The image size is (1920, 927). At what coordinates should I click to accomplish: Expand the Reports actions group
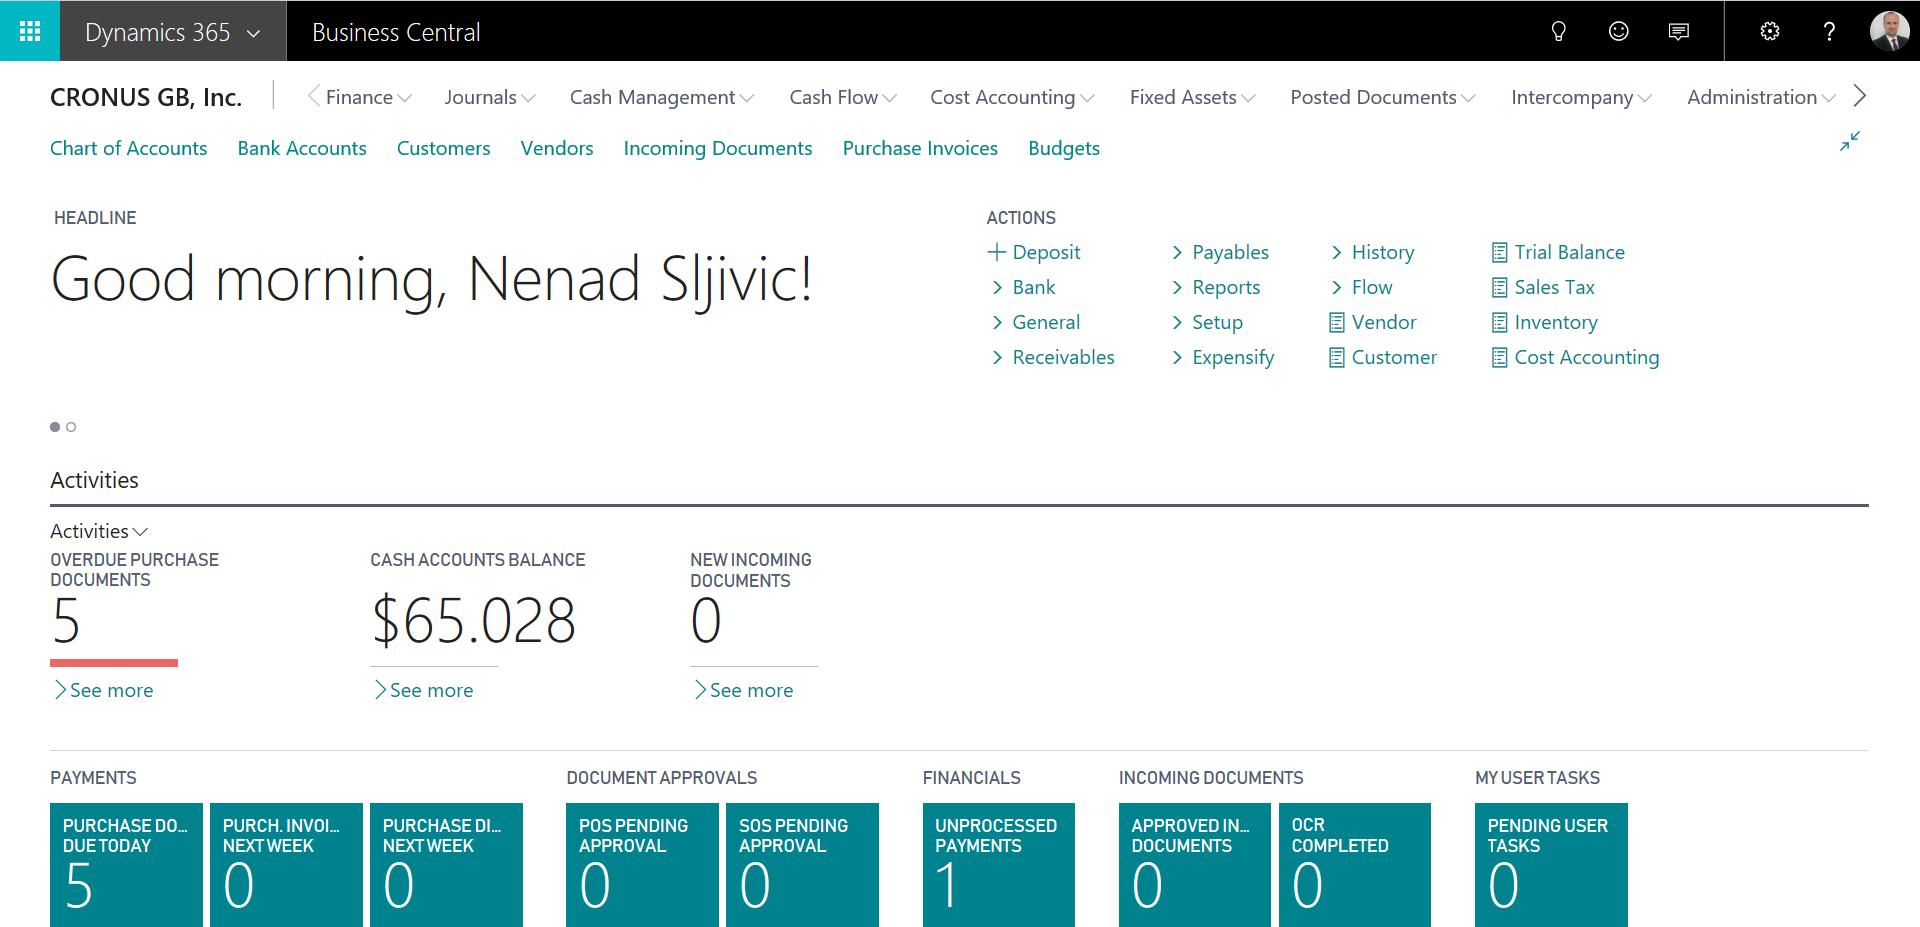pyautogui.click(x=1216, y=287)
